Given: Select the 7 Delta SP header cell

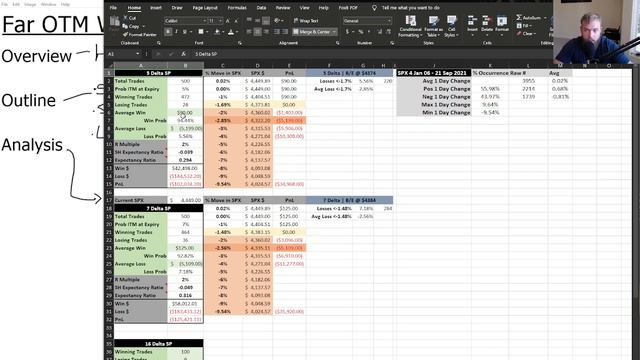Looking at the screenshot, I should 158,209.
